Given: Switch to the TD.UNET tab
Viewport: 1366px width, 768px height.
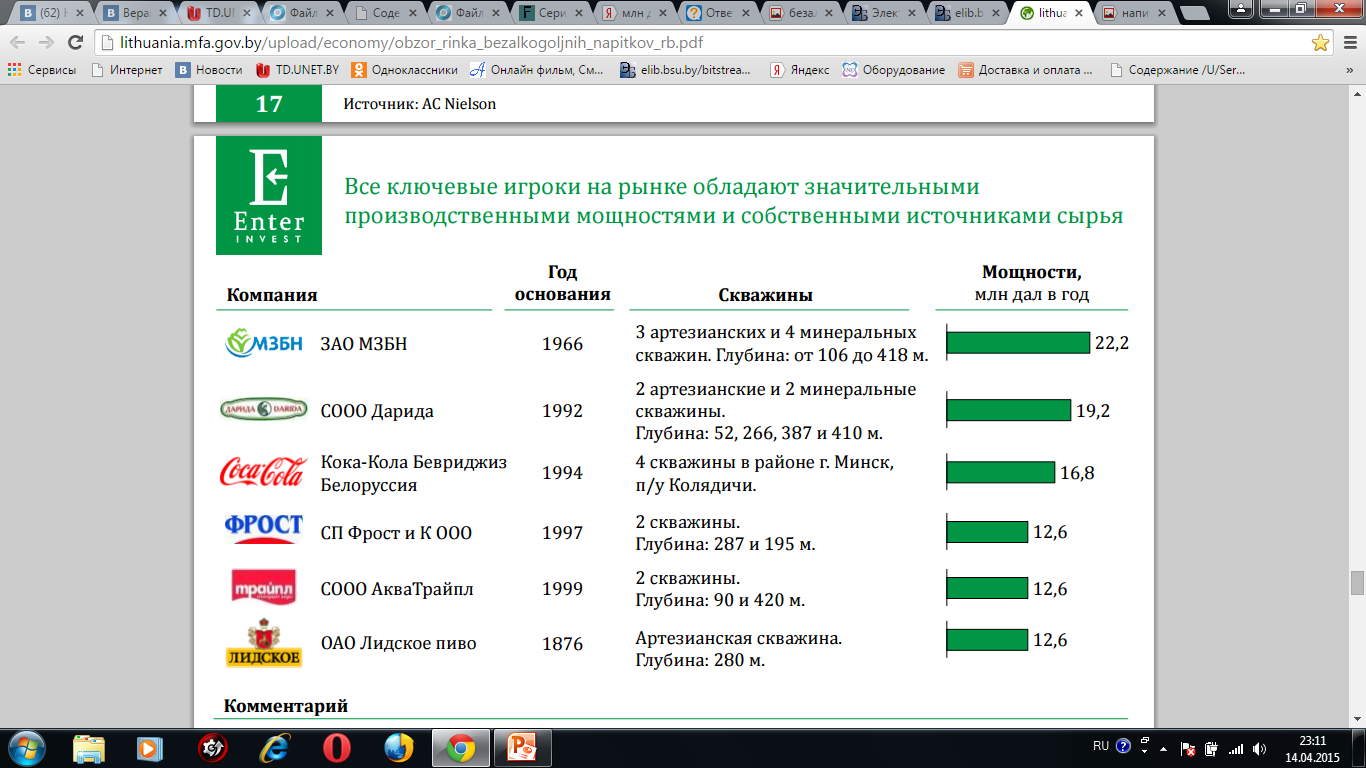Looking at the screenshot, I should point(213,14).
